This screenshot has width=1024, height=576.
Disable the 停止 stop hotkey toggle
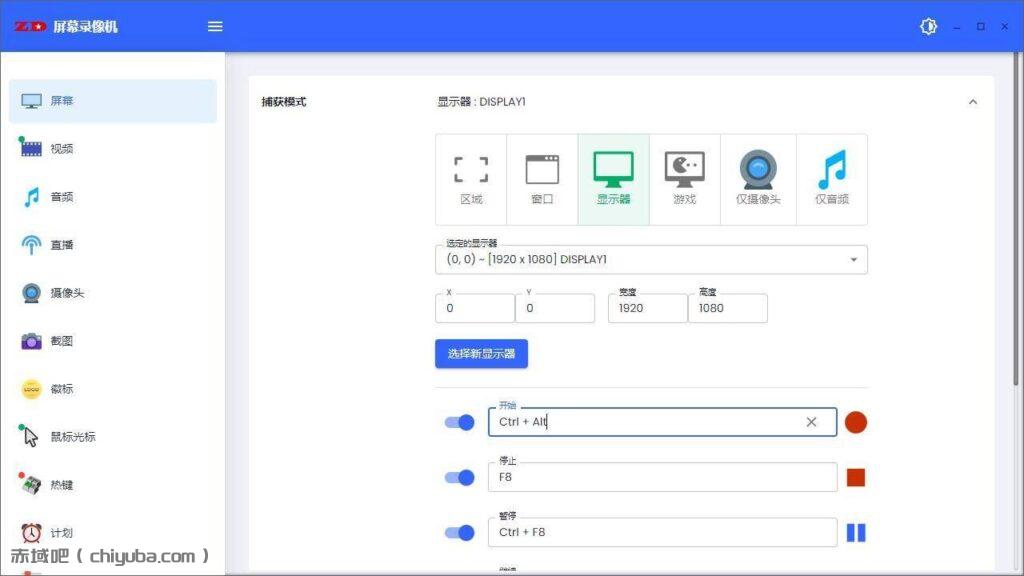tap(459, 477)
